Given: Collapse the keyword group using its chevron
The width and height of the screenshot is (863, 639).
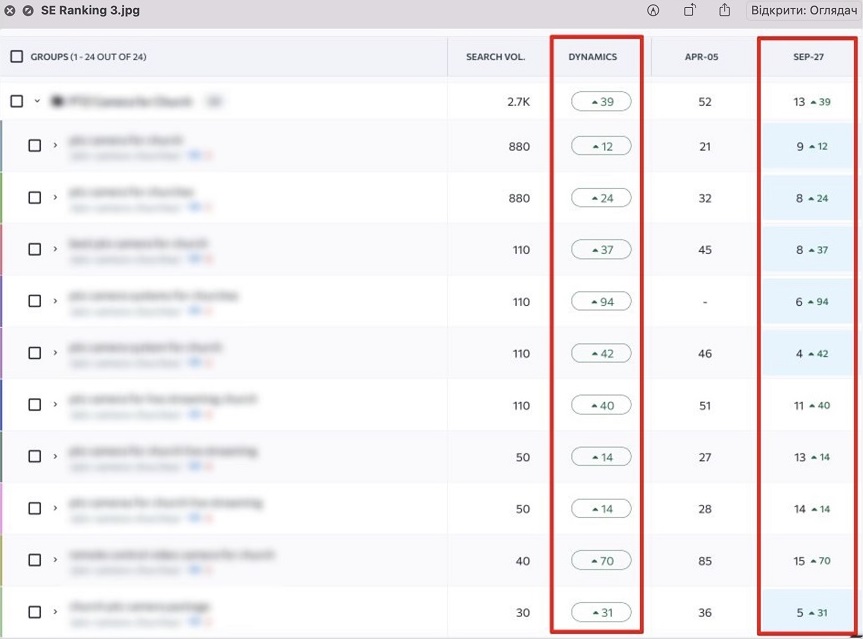Looking at the screenshot, I should 37,101.
